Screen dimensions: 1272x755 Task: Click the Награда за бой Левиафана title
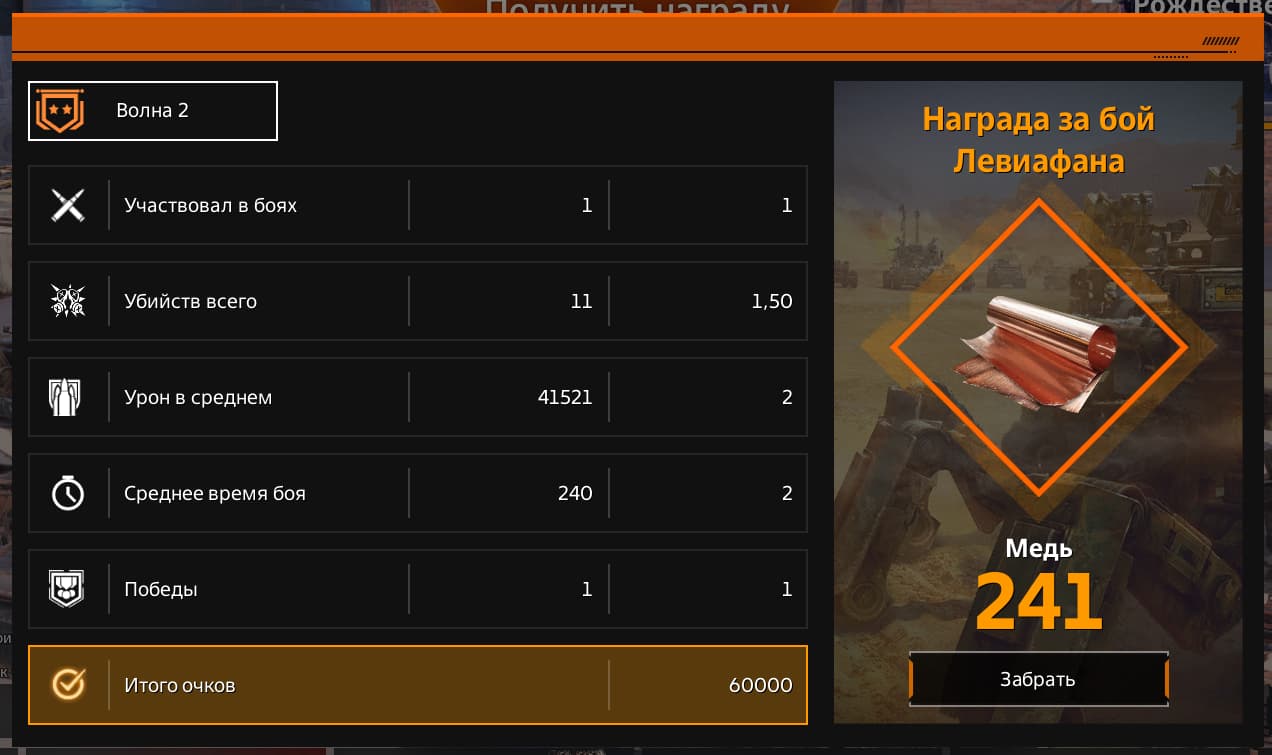coord(1038,140)
